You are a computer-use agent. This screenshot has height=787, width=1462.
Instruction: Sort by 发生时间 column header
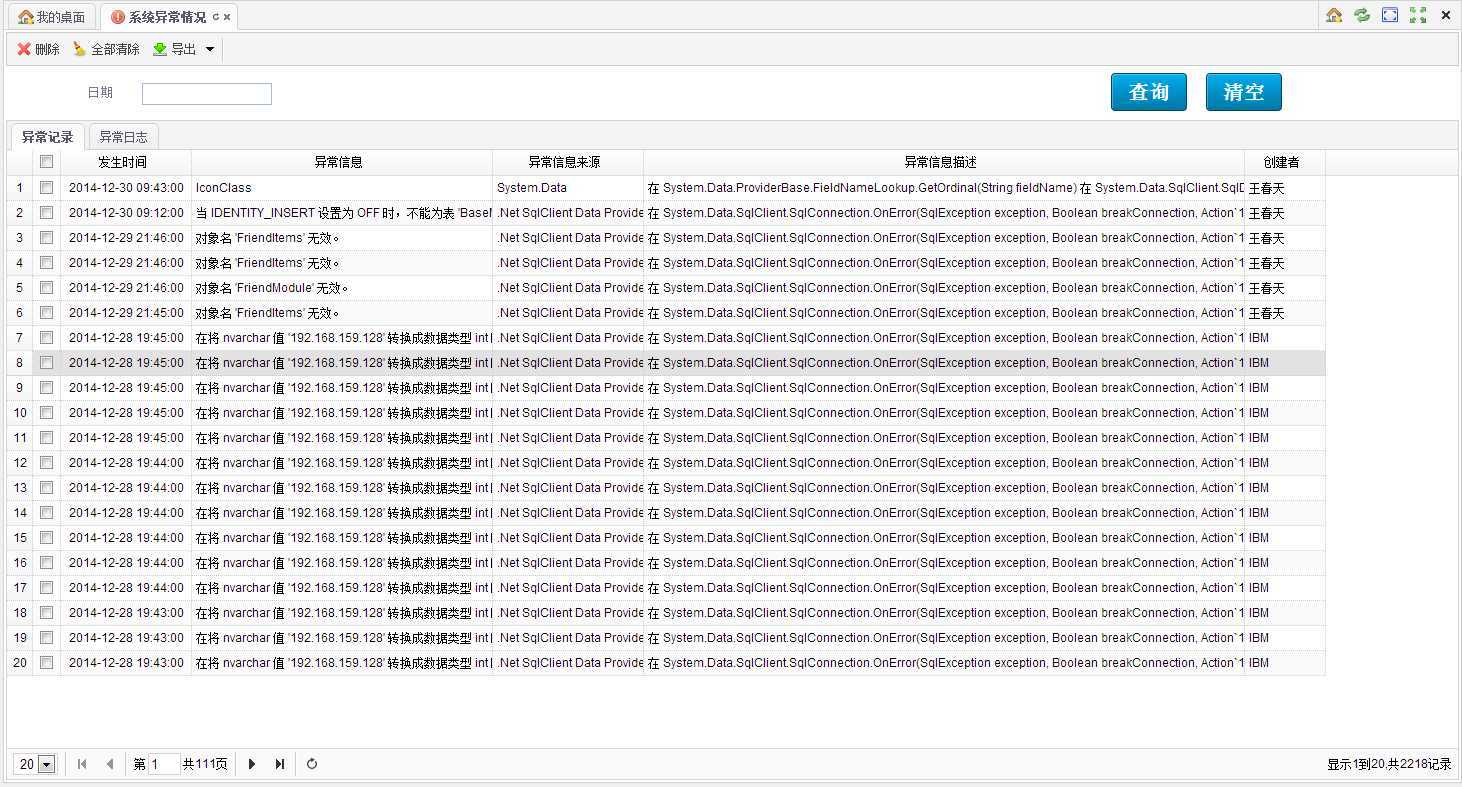(126, 162)
